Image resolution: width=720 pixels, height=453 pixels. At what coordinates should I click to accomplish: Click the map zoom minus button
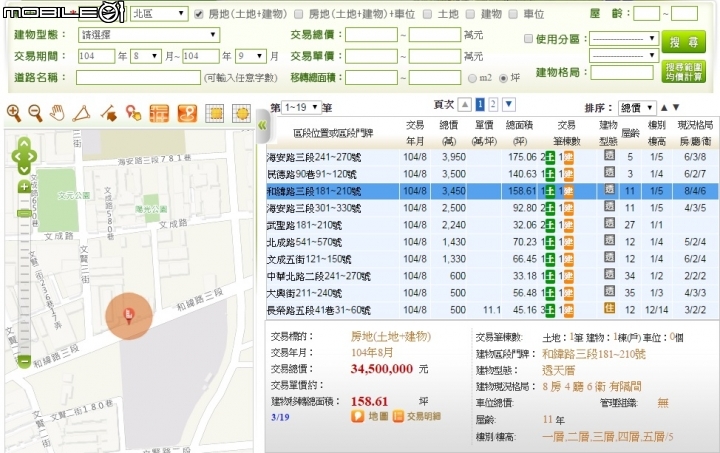(x=24, y=361)
